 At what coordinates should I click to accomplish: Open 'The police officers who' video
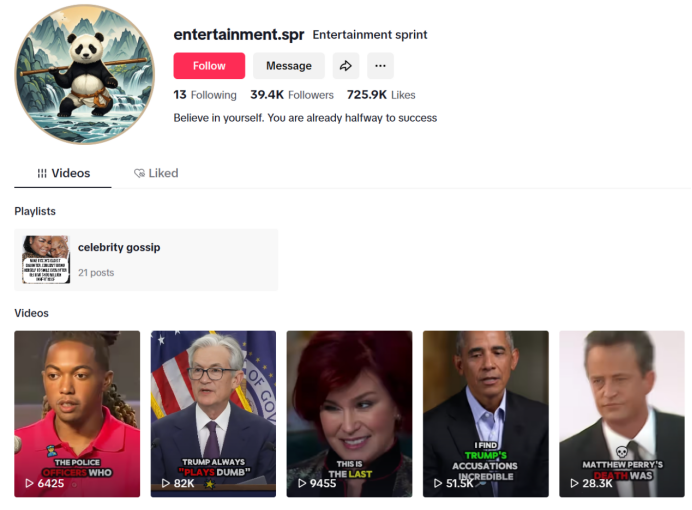point(77,414)
